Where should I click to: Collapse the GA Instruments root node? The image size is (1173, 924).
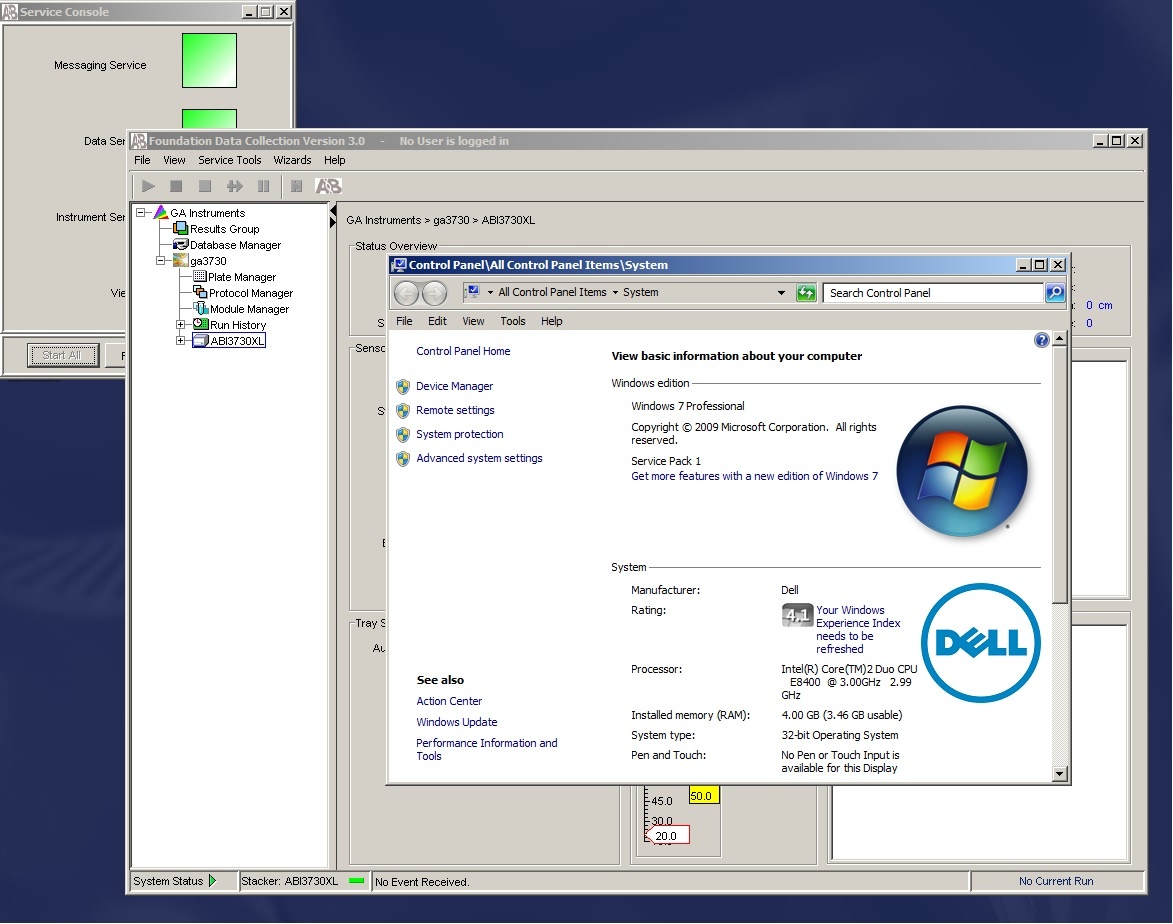(x=143, y=213)
